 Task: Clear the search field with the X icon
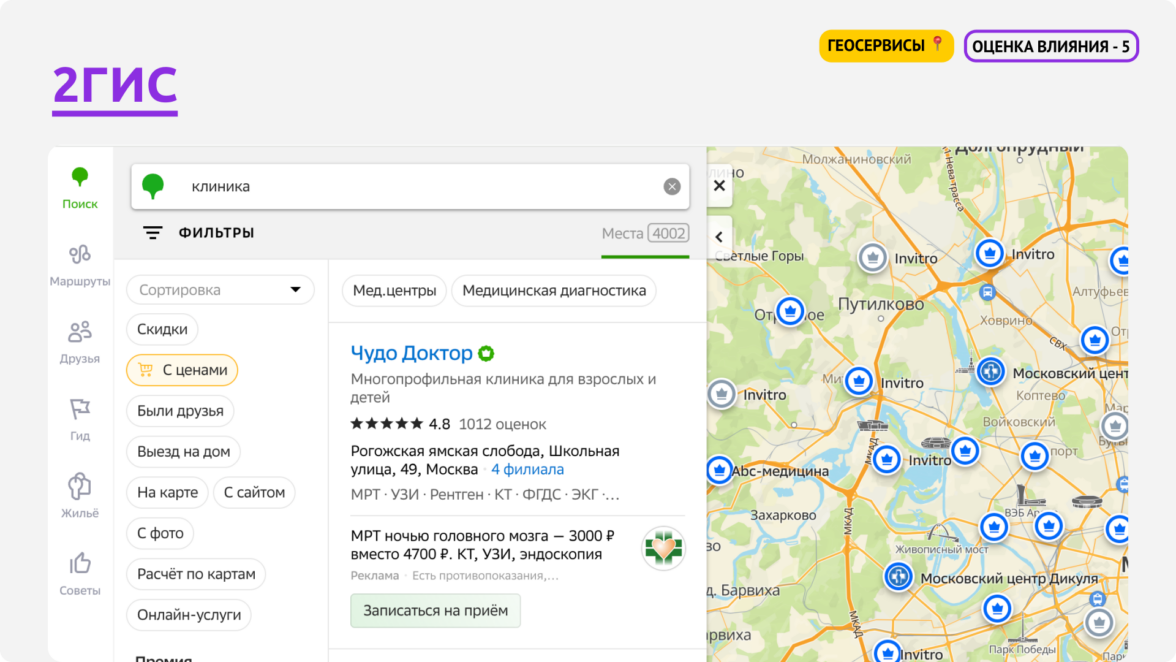672,187
